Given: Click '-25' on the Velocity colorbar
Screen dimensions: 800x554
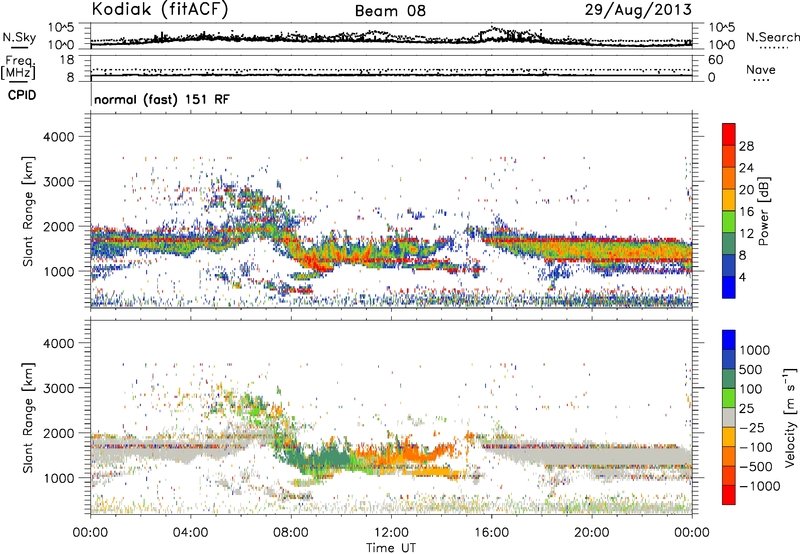Looking at the screenshot, I should (753, 428).
